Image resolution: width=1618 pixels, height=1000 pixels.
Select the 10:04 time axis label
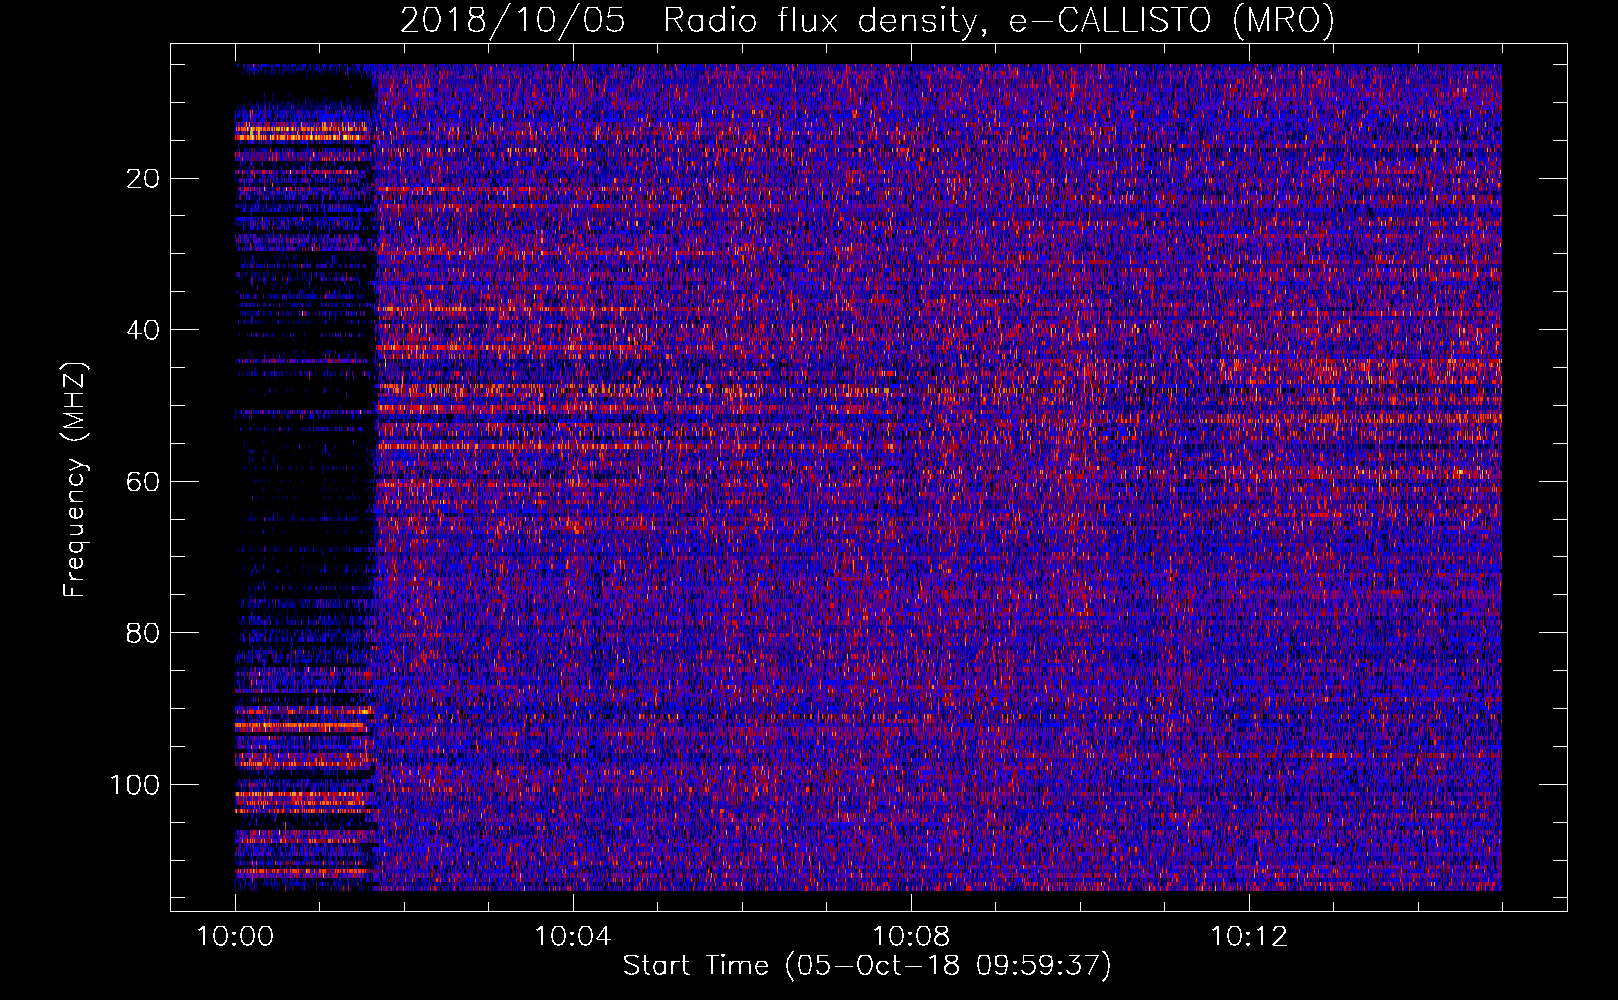573,937
